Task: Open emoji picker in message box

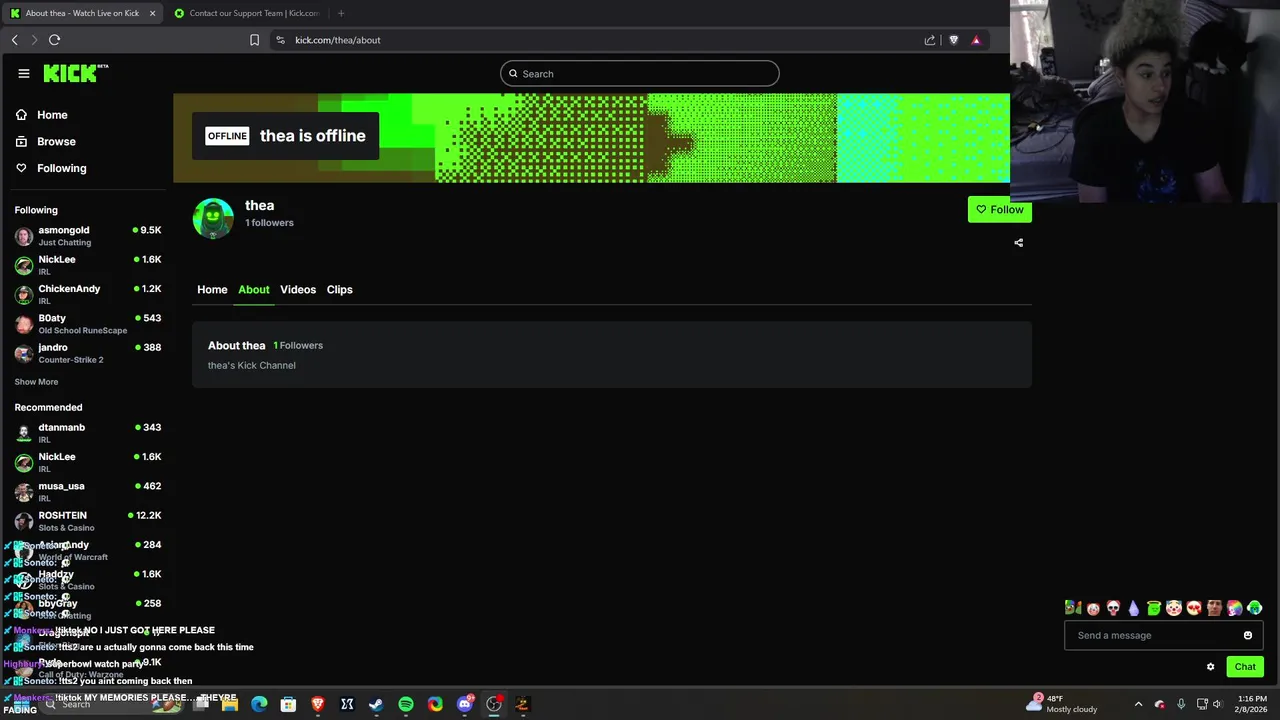Action: pyautogui.click(x=1247, y=635)
